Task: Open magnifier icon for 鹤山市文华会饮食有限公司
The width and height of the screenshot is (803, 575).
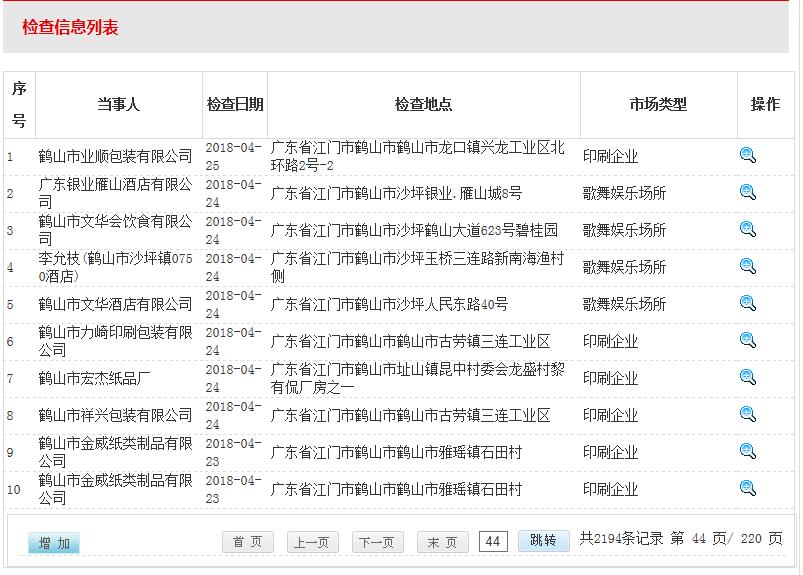Action: click(x=748, y=229)
